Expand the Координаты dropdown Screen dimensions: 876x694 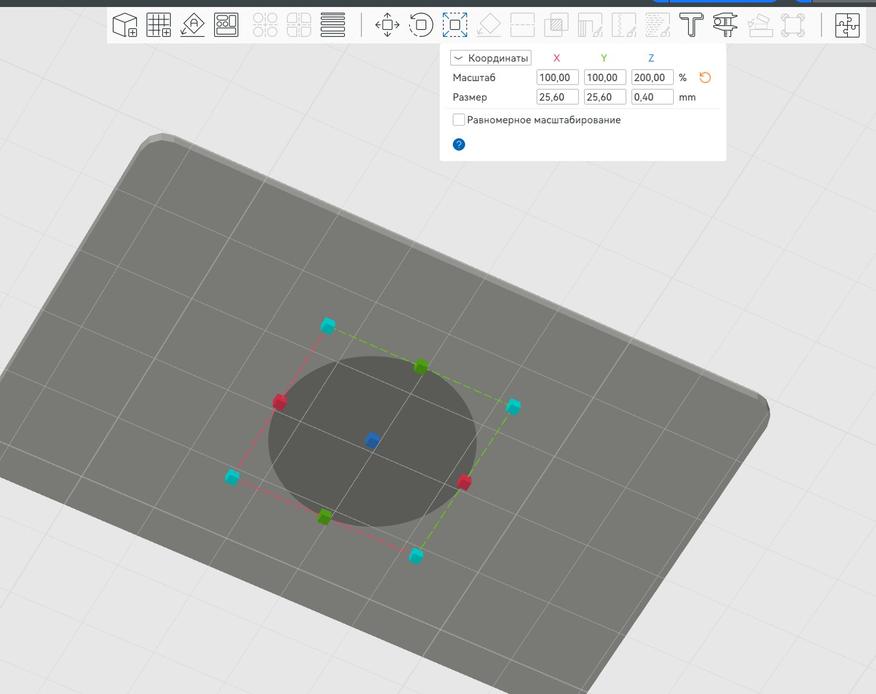tap(490, 58)
